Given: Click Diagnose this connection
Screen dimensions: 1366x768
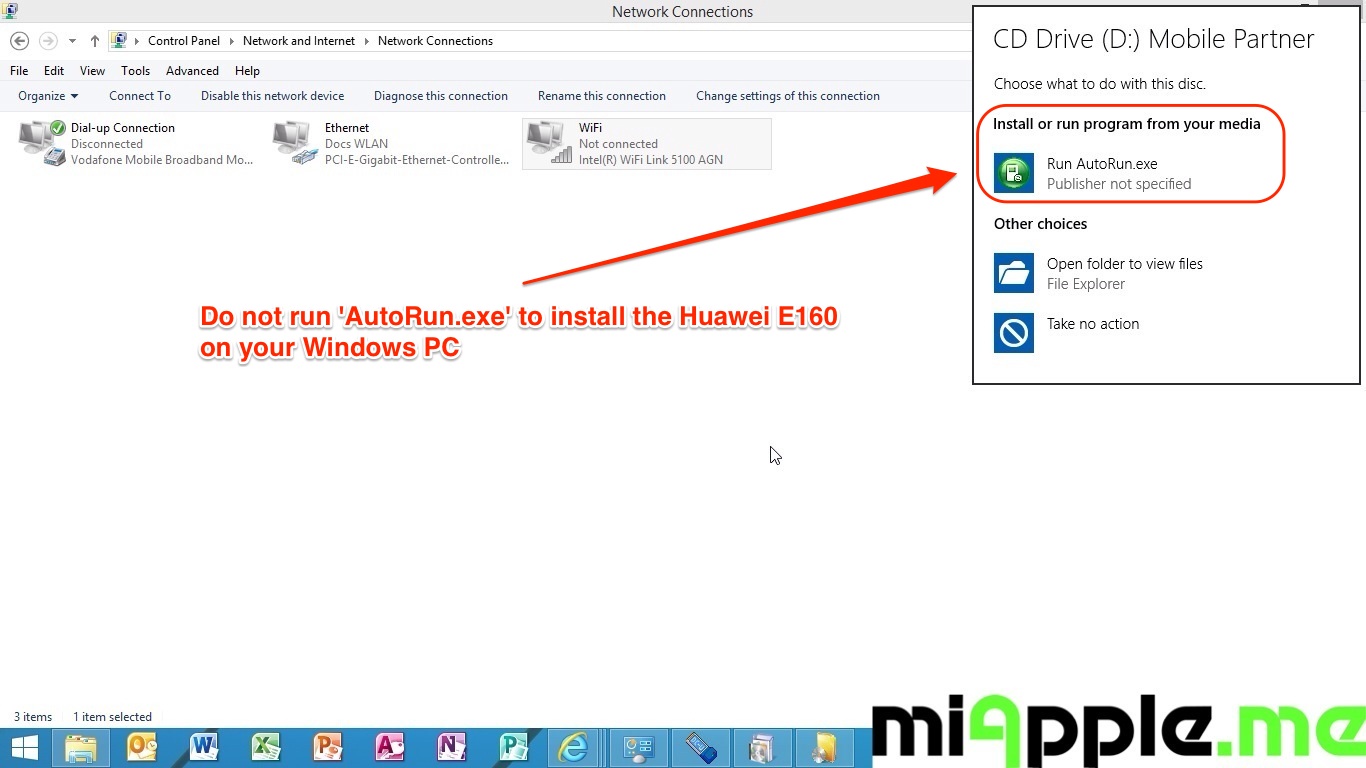Looking at the screenshot, I should click(440, 96).
